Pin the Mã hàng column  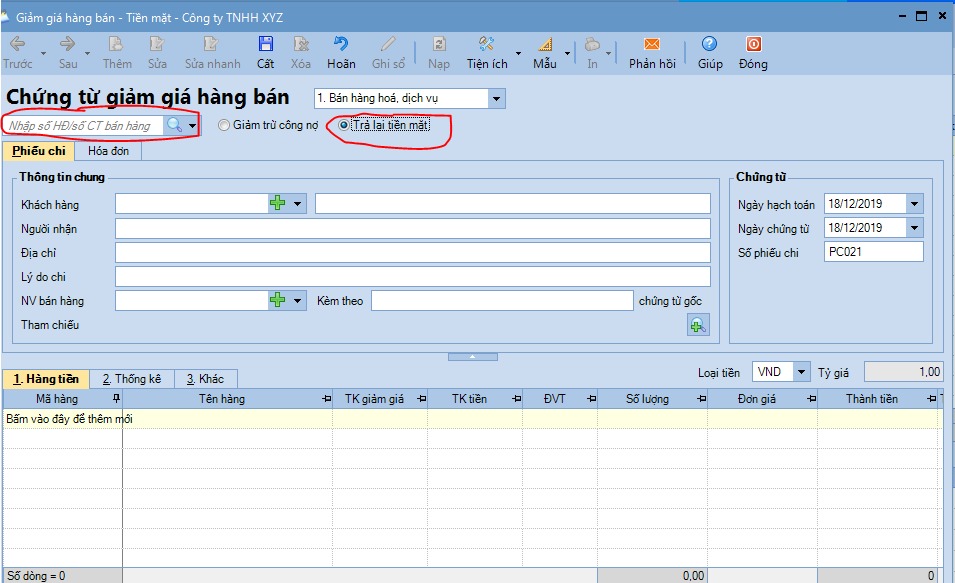pyautogui.click(x=116, y=398)
